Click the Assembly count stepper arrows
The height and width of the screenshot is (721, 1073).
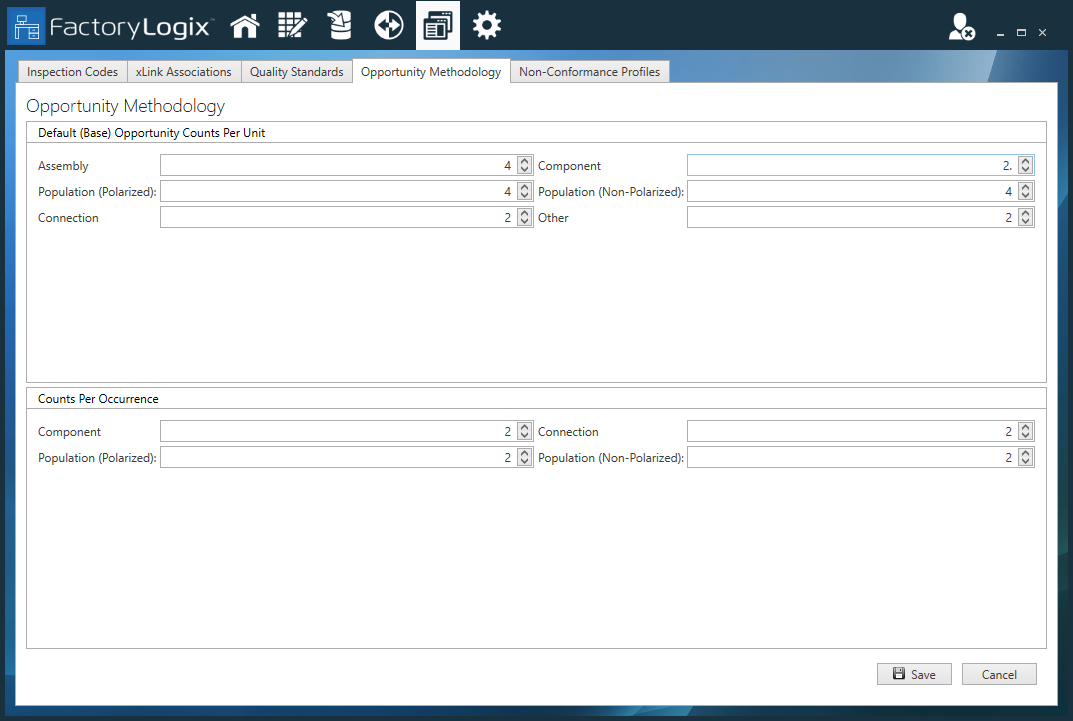click(x=525, y=166)
